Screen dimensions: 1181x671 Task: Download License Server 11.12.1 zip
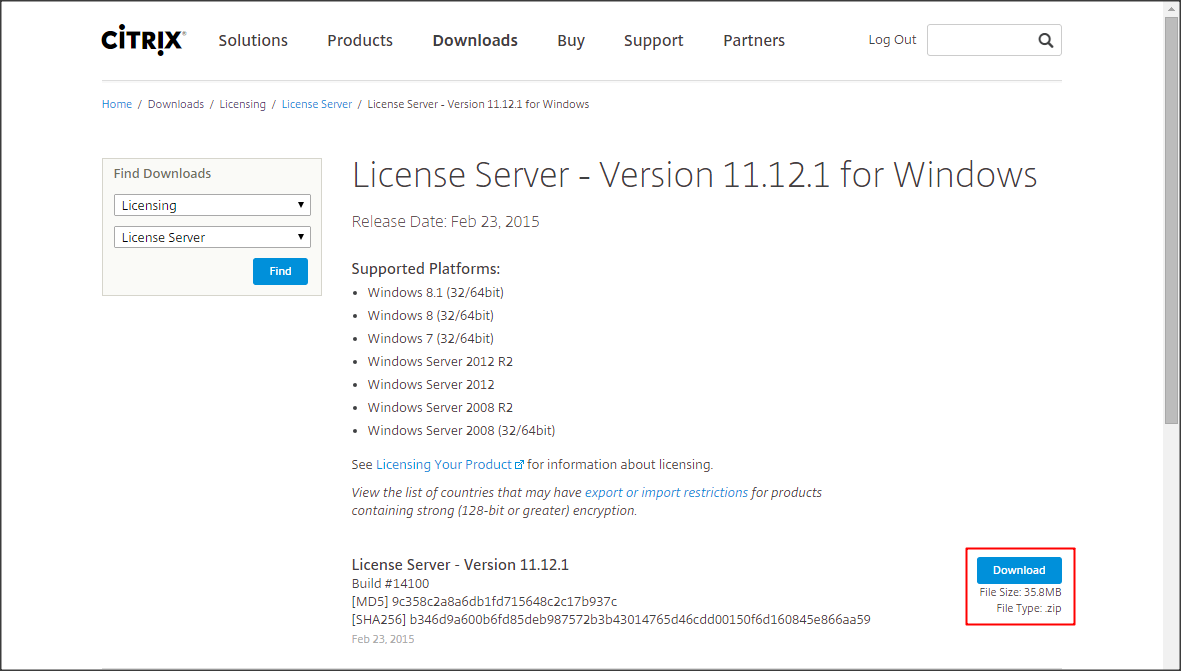click(x=1019, y=570)
